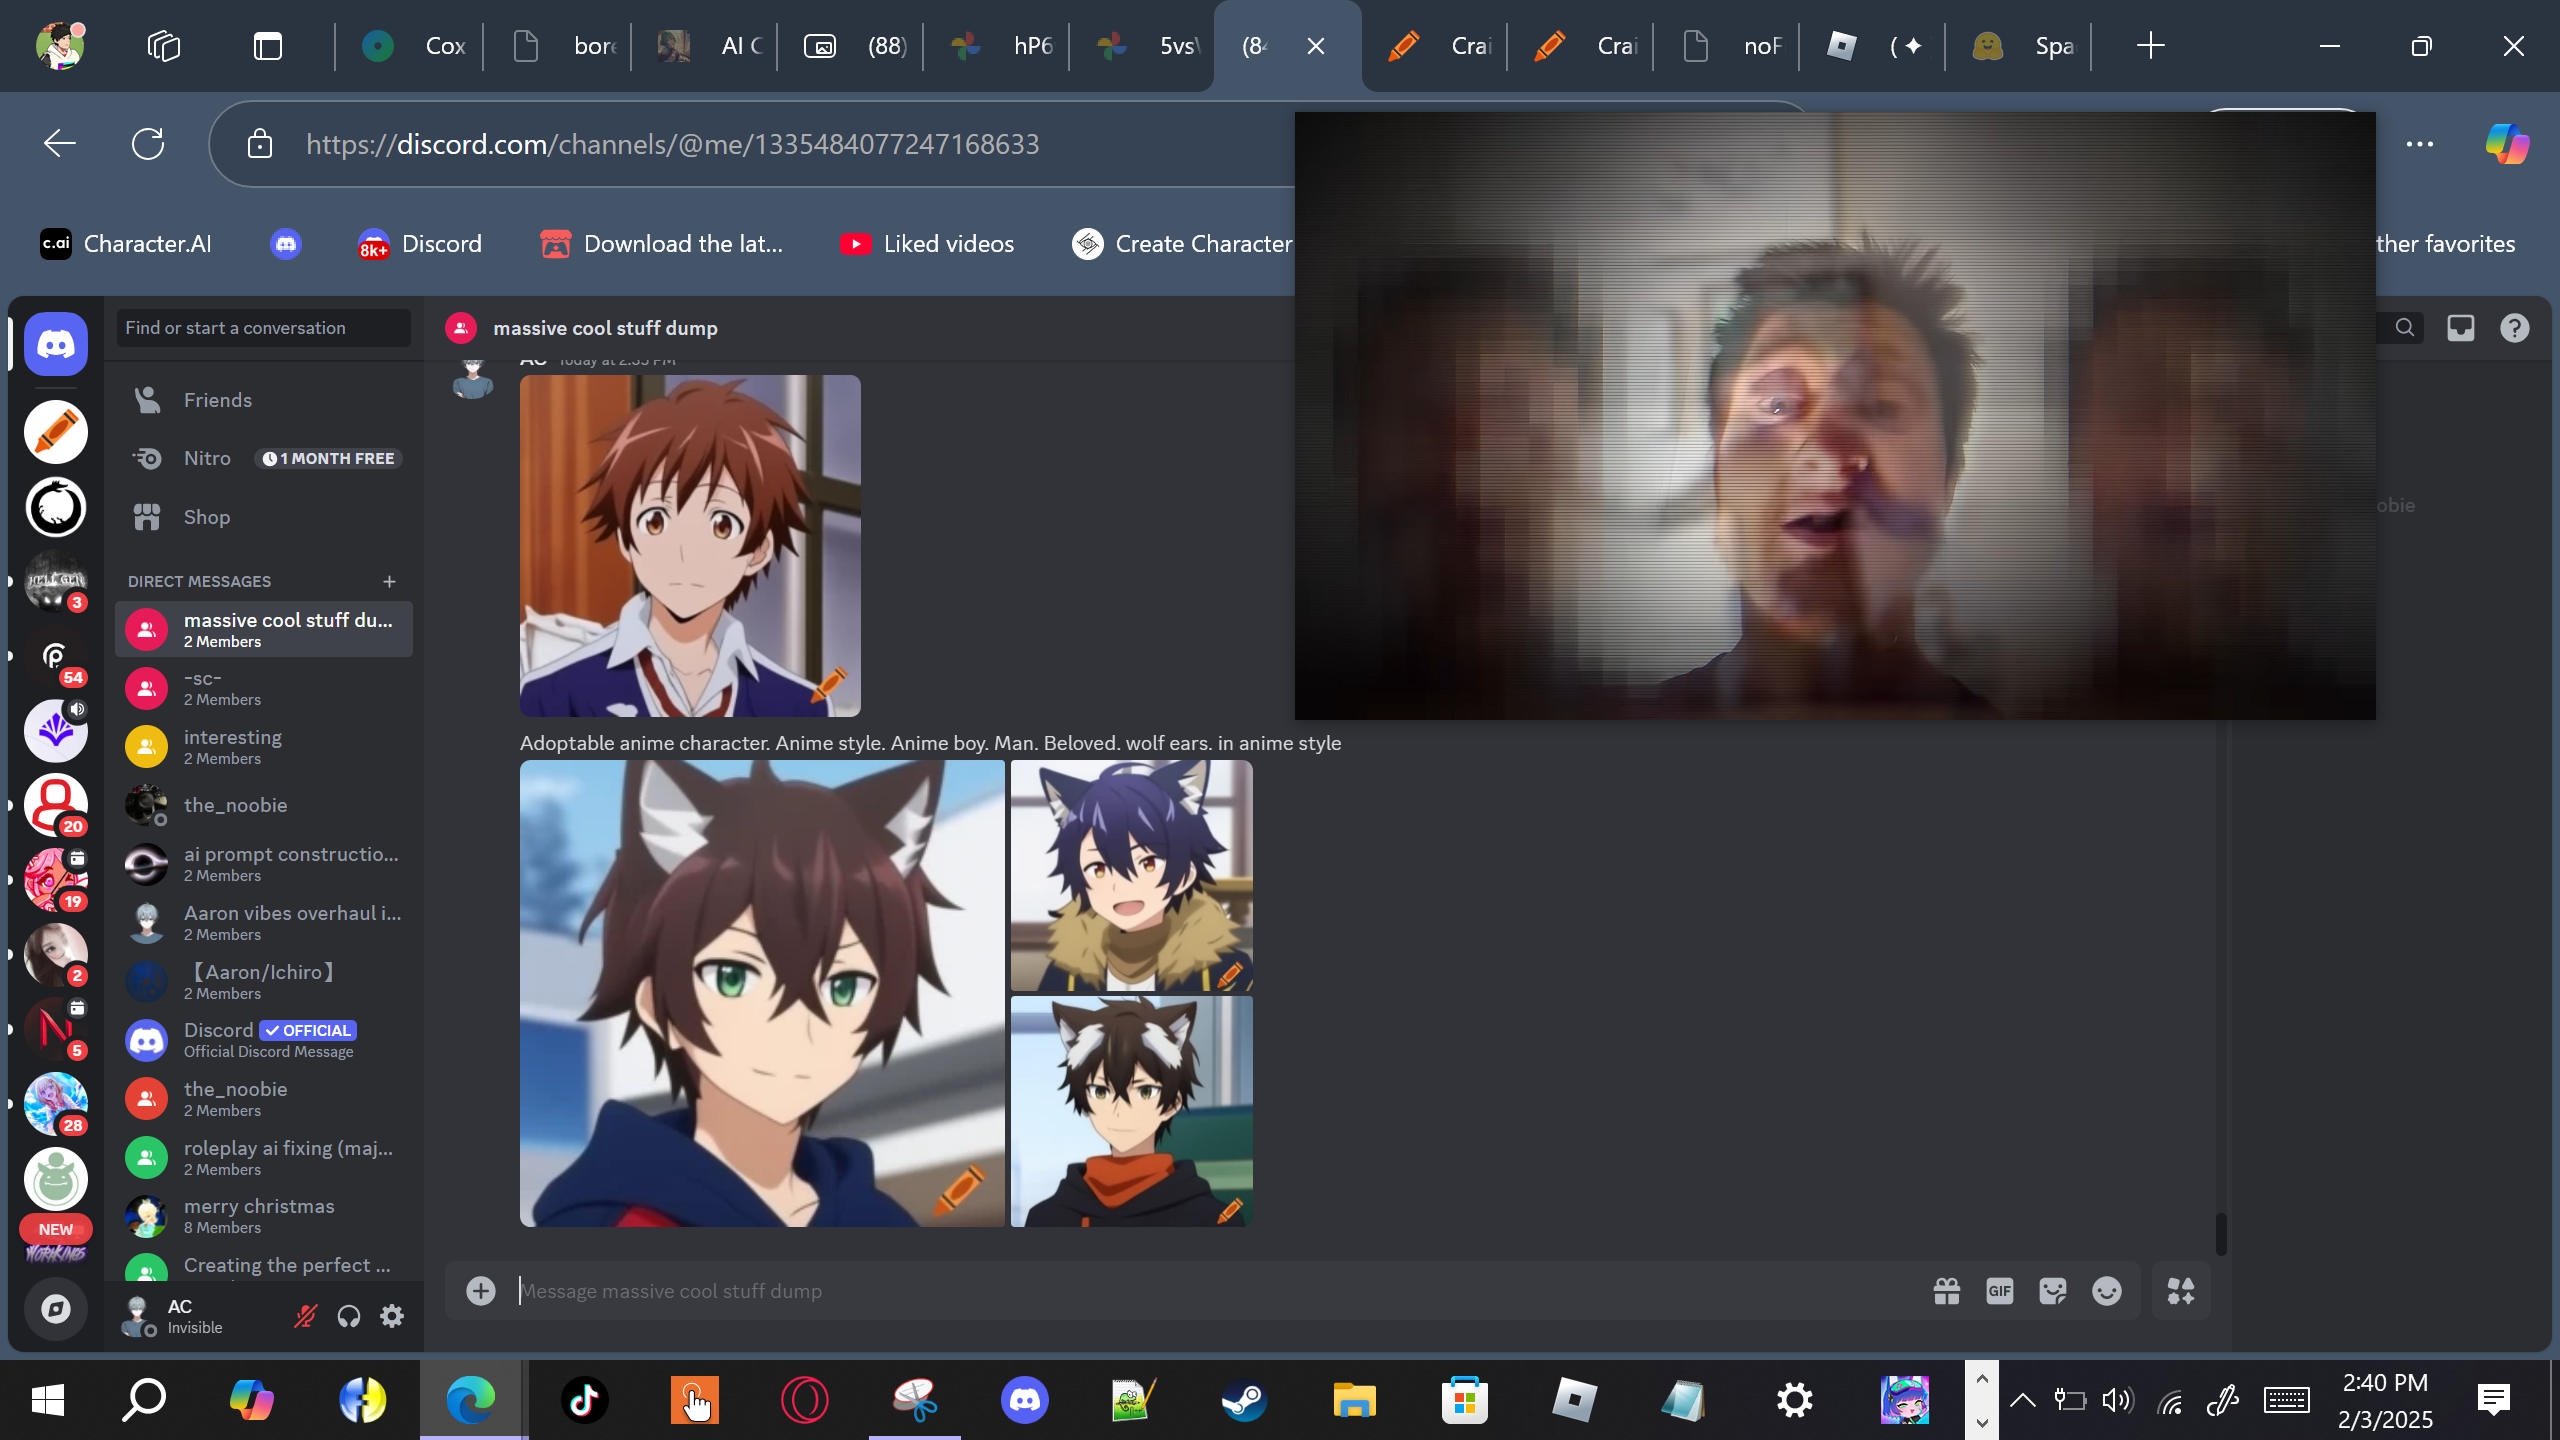Focus the Find or start a conversation field
Image resolution: width=2560 pixels, height=1440 pixels.
pyautogui.click(x=264, y=328)
